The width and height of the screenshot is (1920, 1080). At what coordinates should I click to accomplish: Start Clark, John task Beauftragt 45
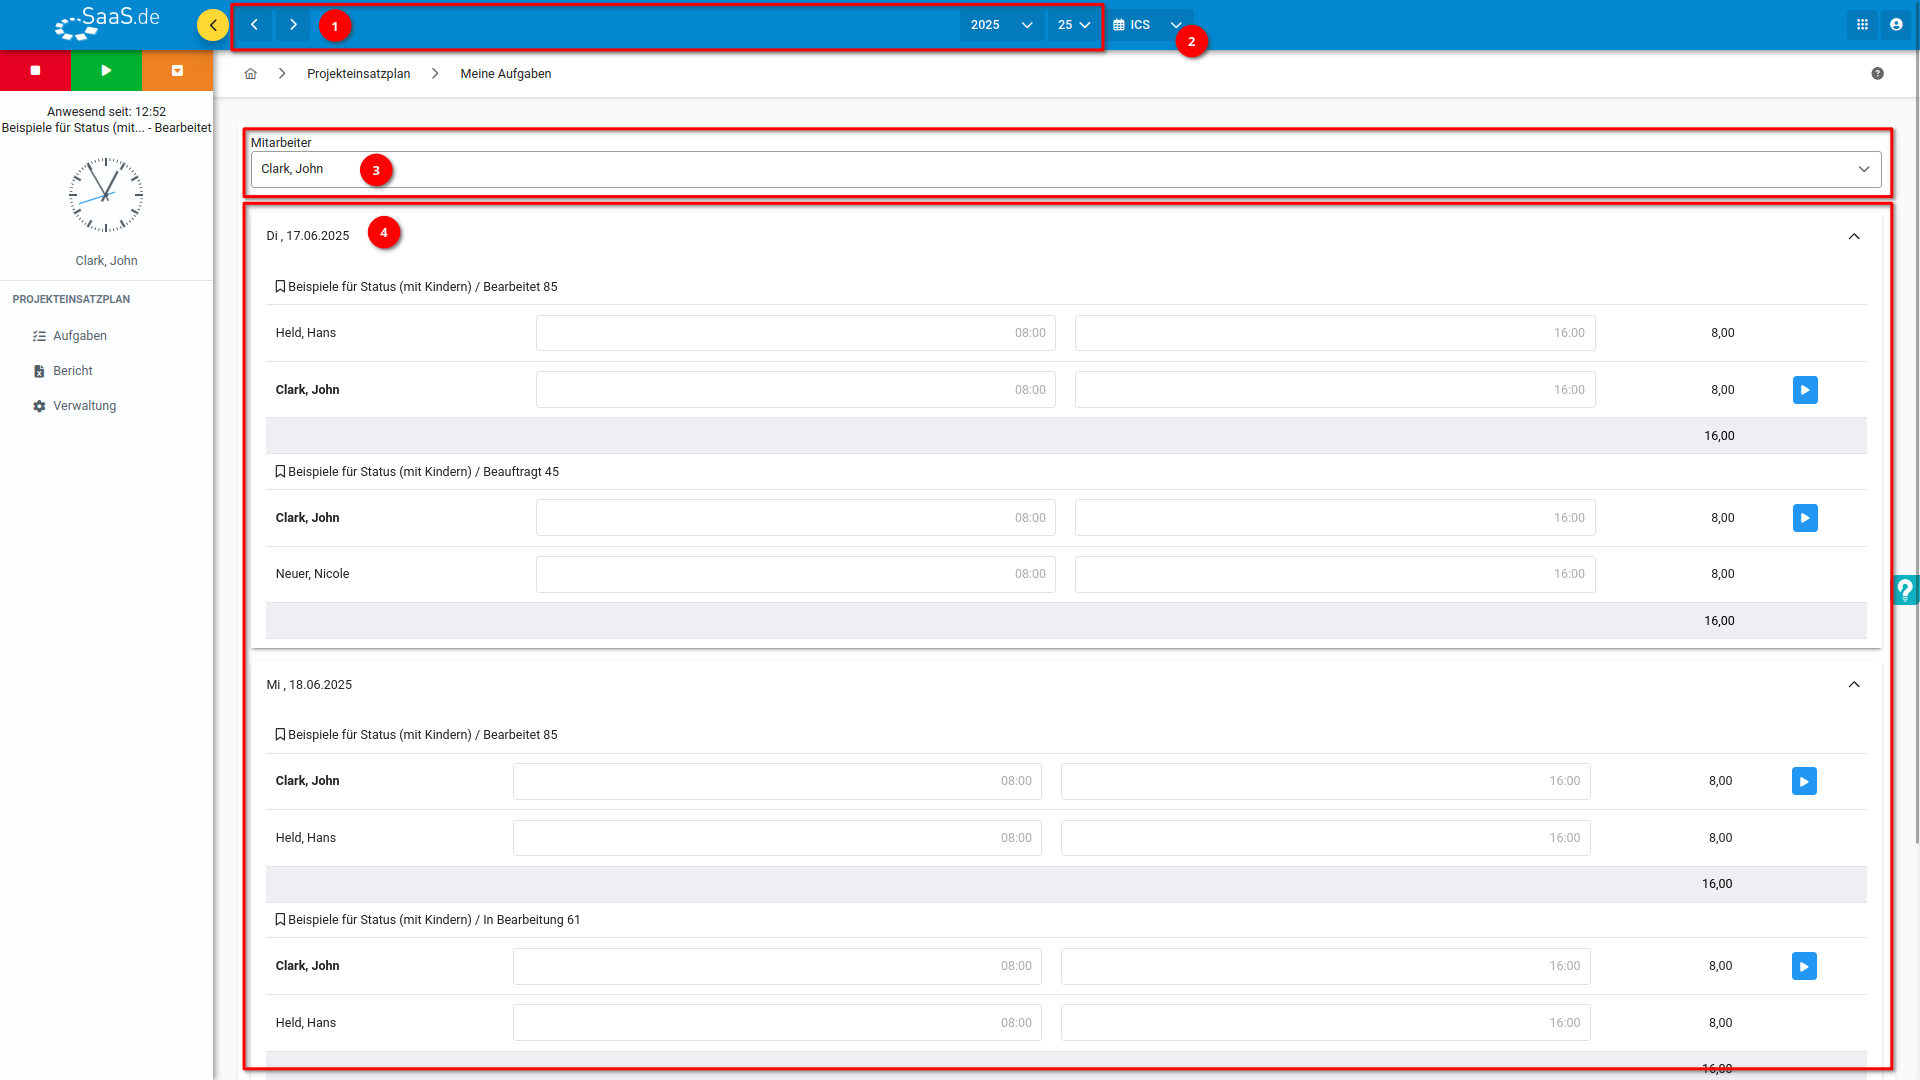1805,518
